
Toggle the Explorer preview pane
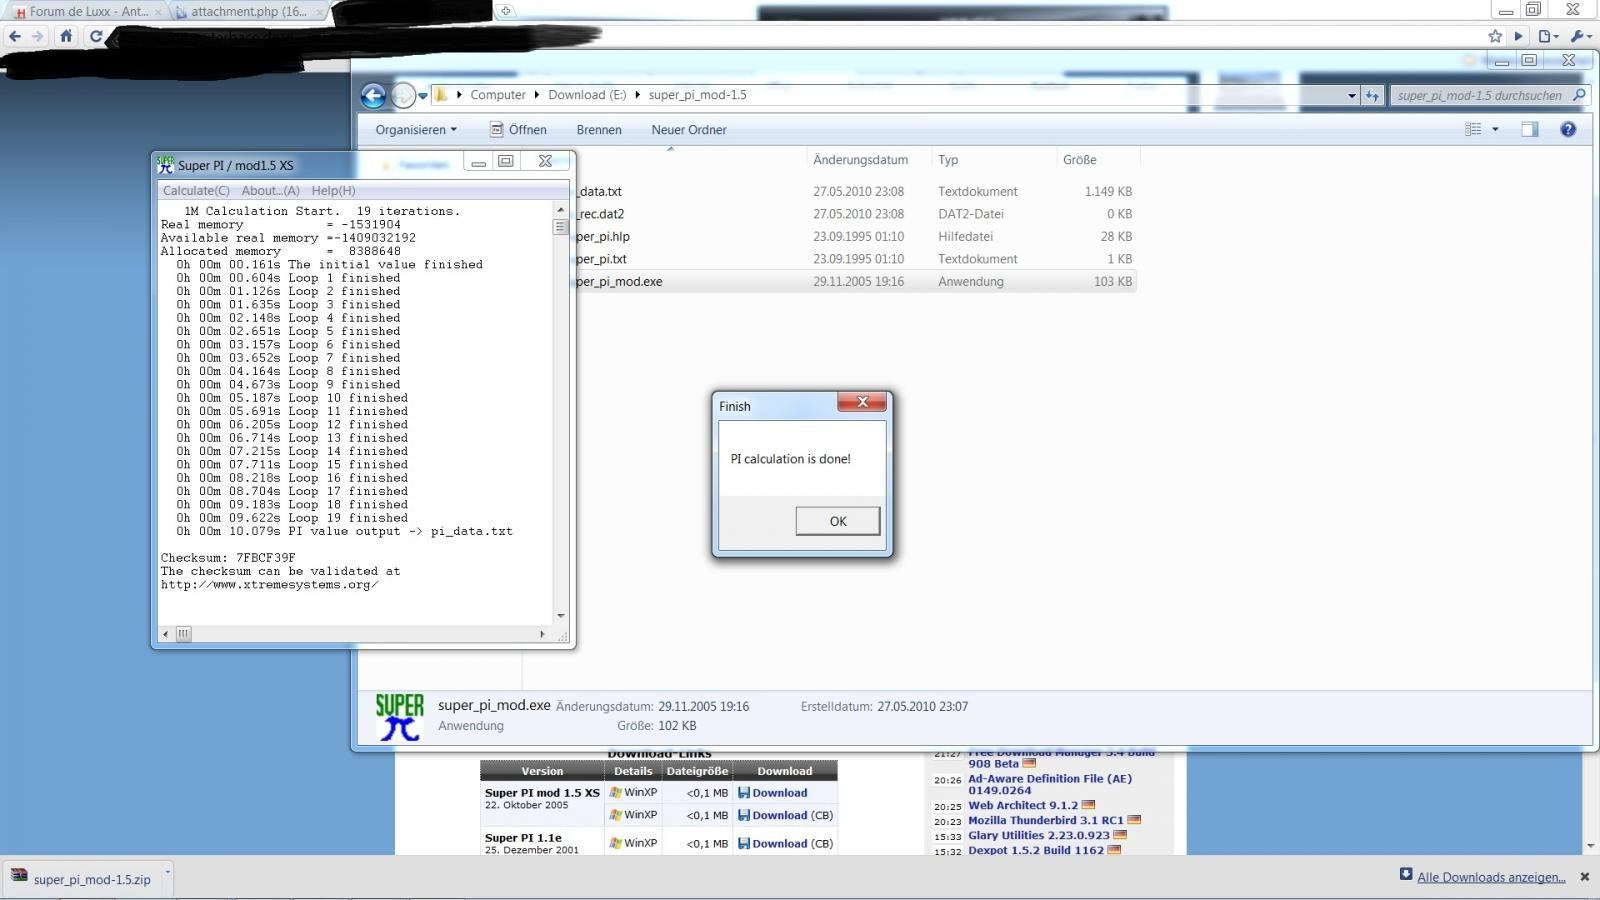pyautogui.click(x=1530, y=129)
